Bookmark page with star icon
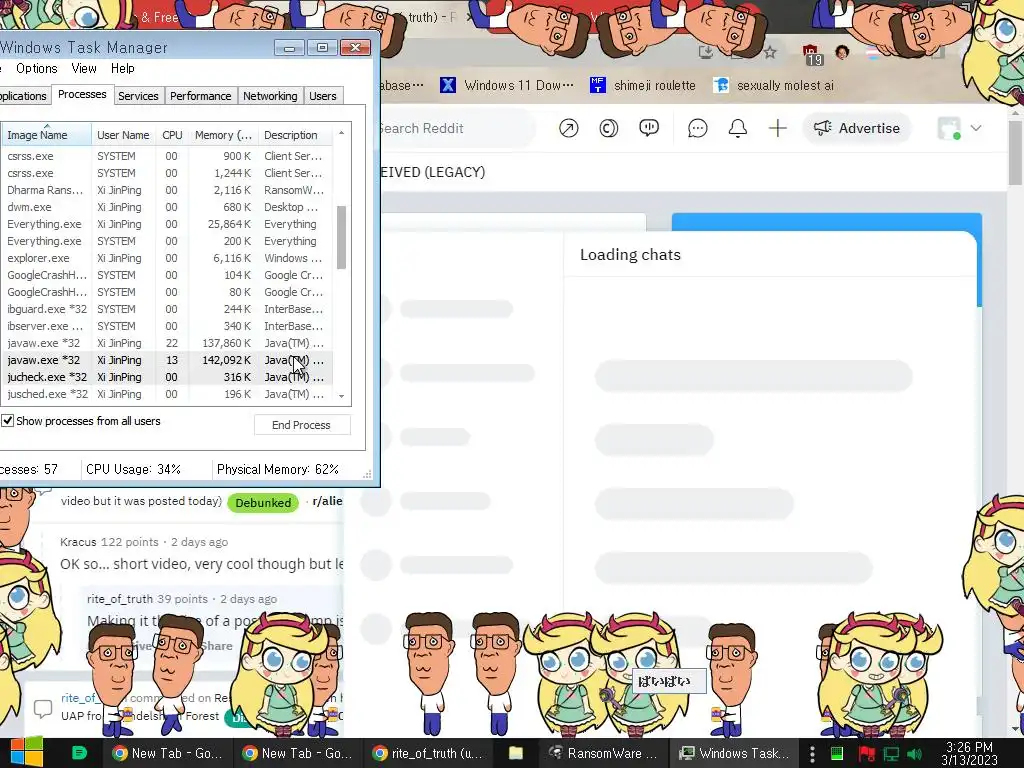 770,52
